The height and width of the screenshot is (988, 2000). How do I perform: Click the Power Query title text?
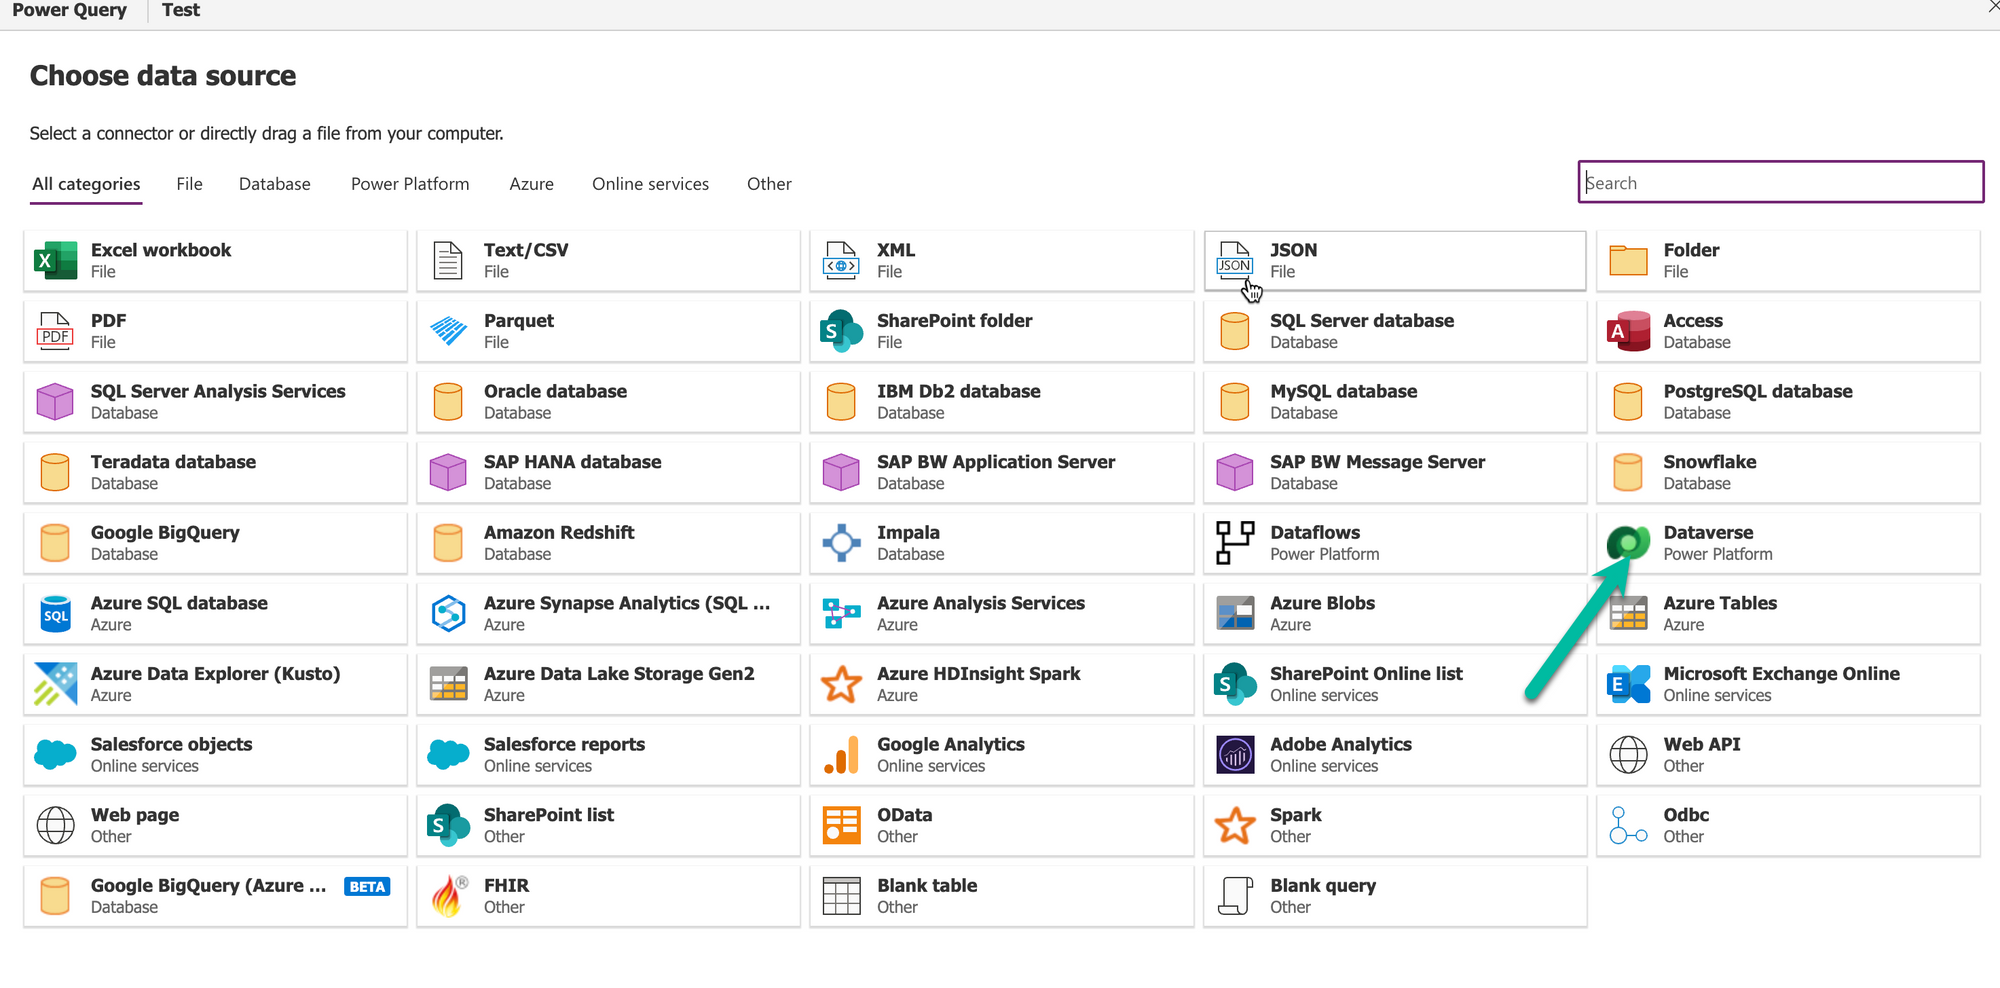69,10
